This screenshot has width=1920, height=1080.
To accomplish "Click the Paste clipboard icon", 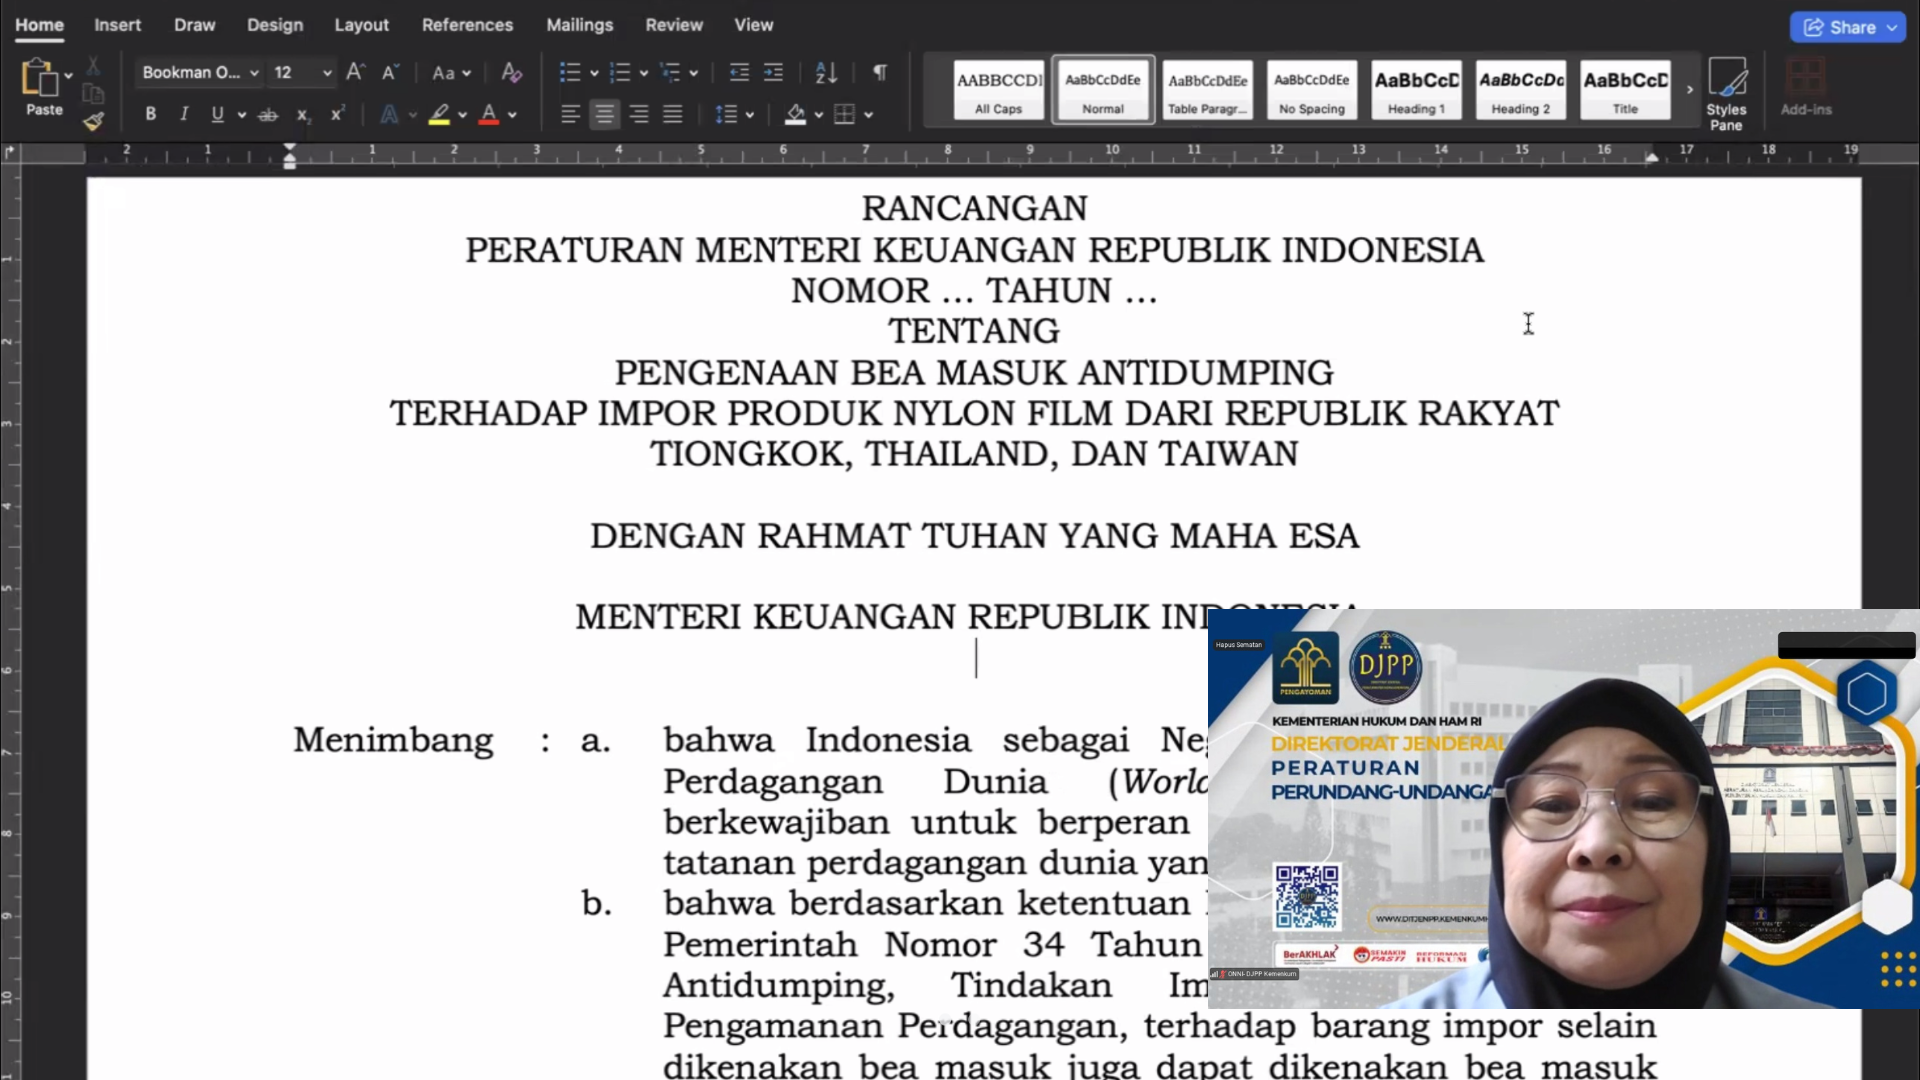I will click(40, 78).
